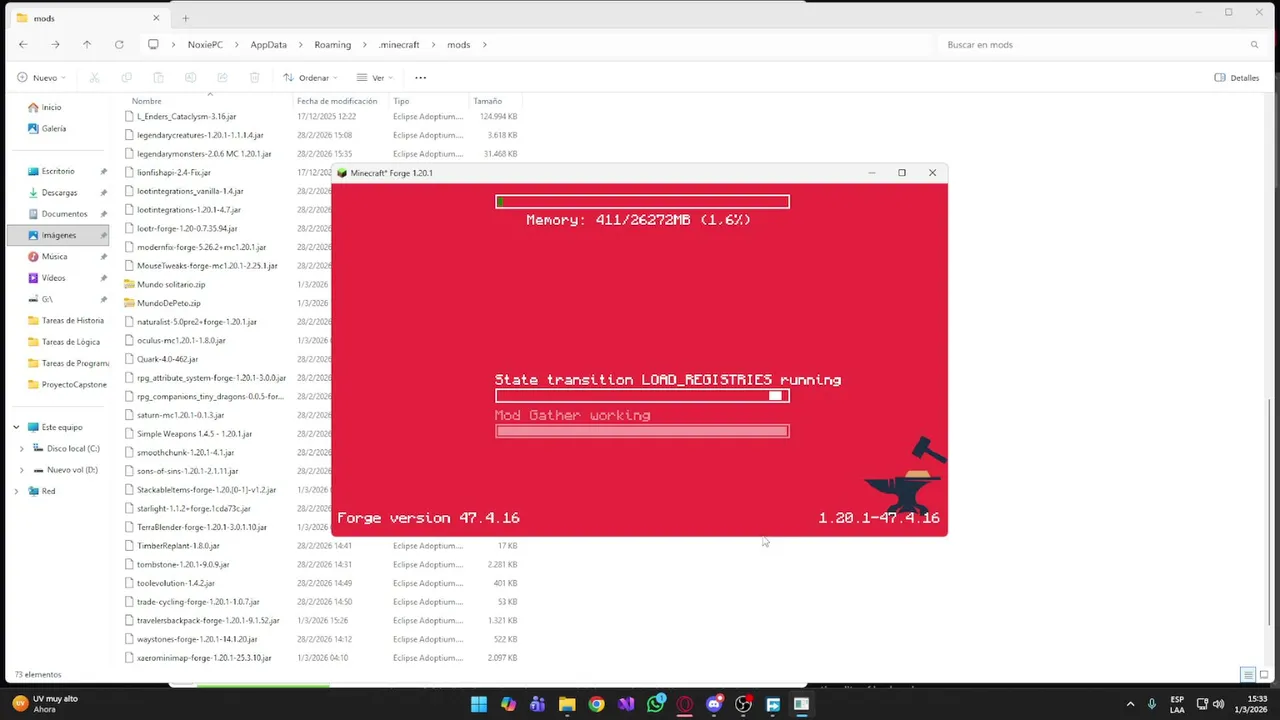Viewport: 1280px width, 720px height.
Task: Expand chevron after mods in breadcrumb
Action: (484, 45)
